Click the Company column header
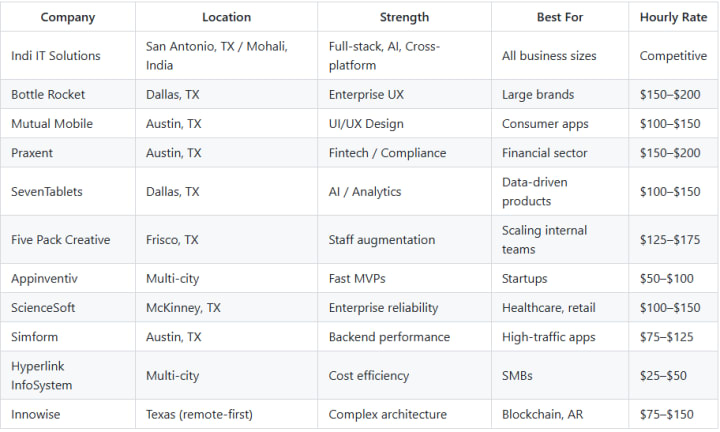 pyautogui.click(x=68, y=17)
